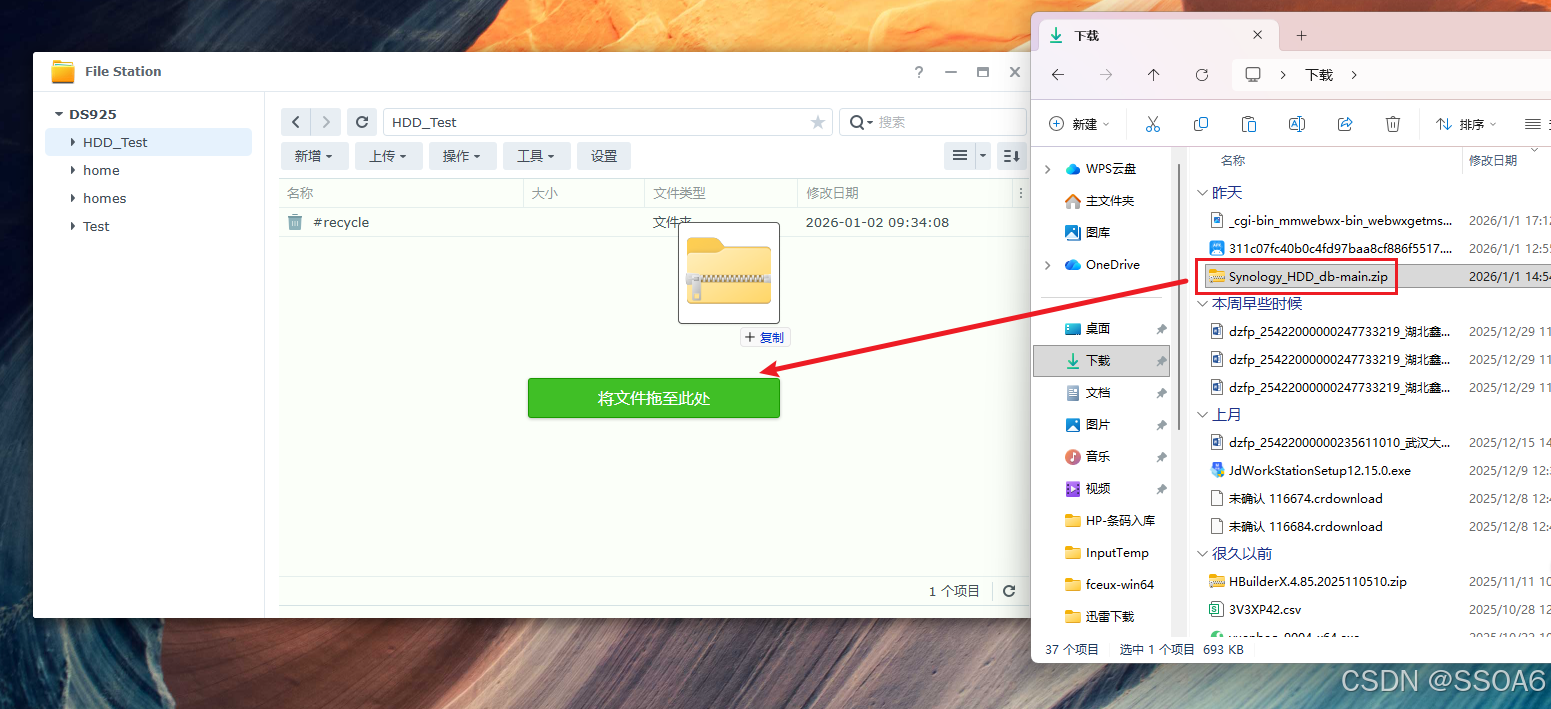This screenshot has width=1551, height=709.
Task: Open the 操作 dropdown menu
Action: tap(462, 156)
